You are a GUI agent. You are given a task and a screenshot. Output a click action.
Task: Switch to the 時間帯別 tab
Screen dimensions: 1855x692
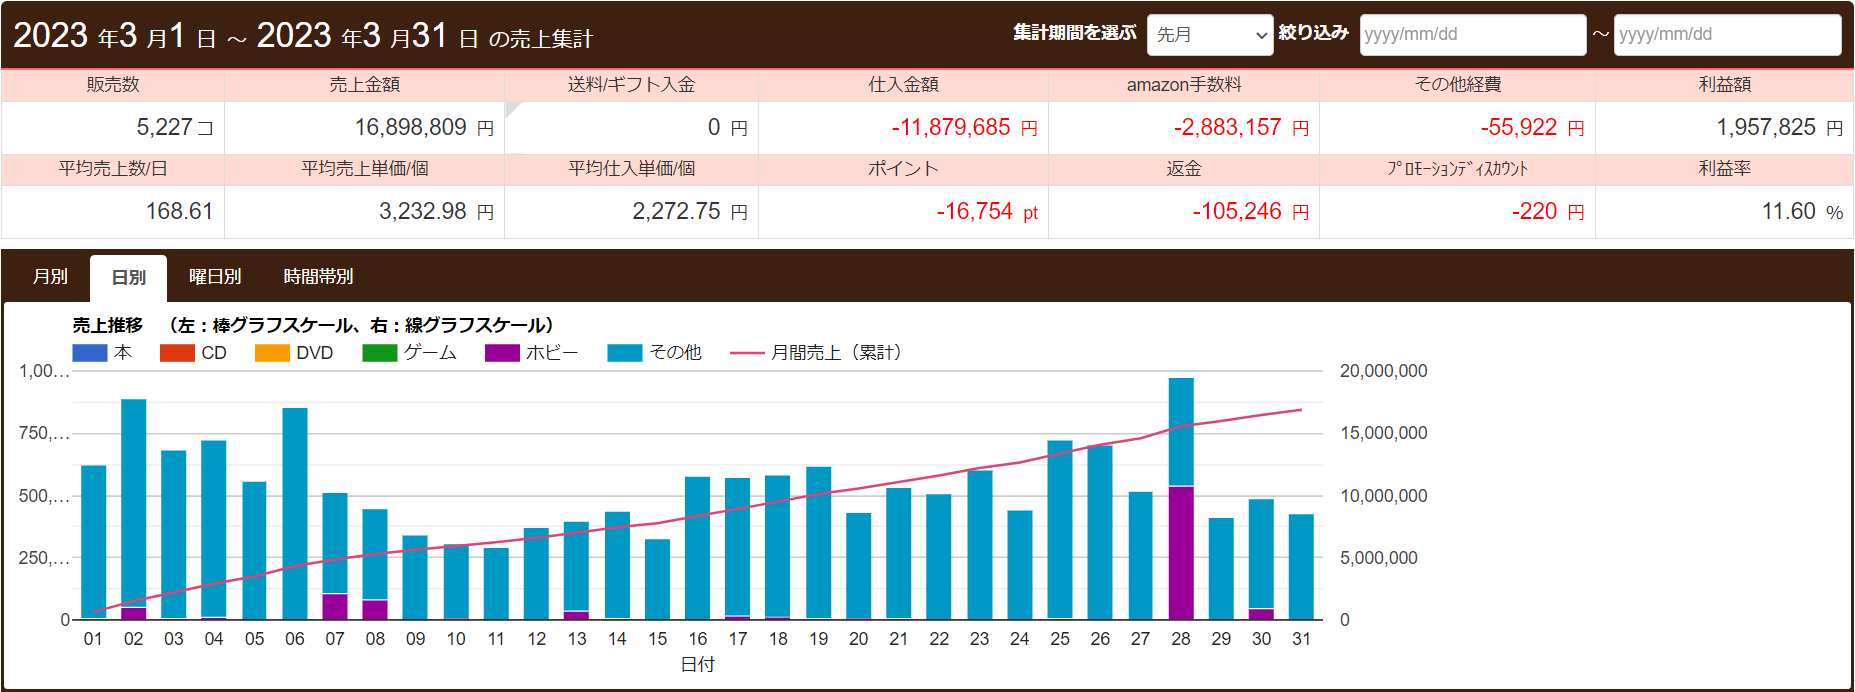point(318,277)
